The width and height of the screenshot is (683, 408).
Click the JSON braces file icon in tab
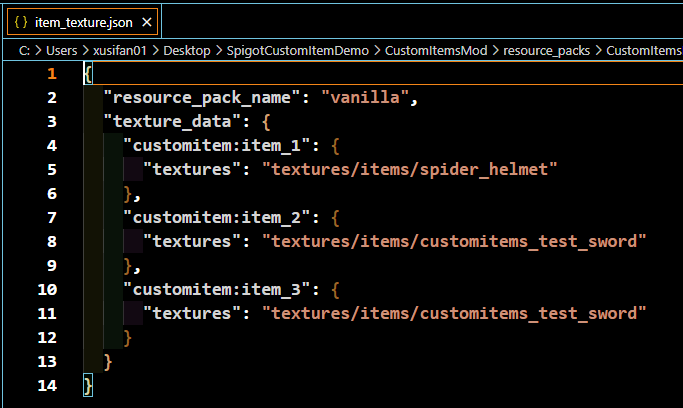click(21, 22)
